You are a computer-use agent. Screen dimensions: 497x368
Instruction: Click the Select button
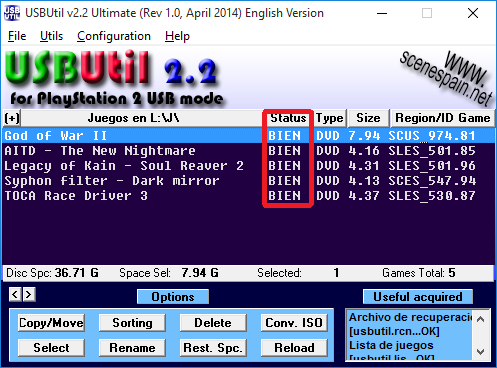click(x=51, y=348)
